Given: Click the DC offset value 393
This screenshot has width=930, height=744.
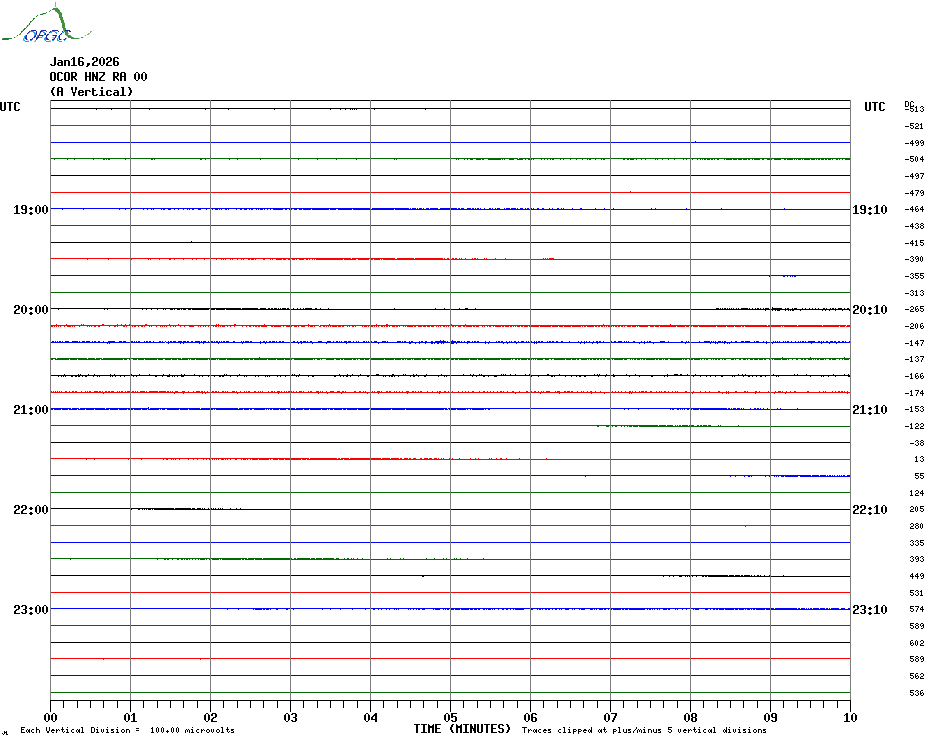Looking at the screenshot, I should tap(917, 559).
